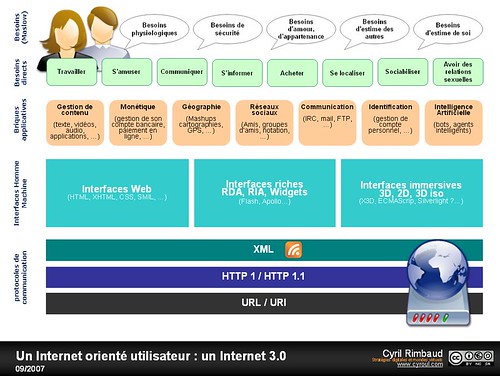Image resolution: width=500 pixels, height=376 pixels.
Task: Click the Travailler green box
Action: coord(72,72)
